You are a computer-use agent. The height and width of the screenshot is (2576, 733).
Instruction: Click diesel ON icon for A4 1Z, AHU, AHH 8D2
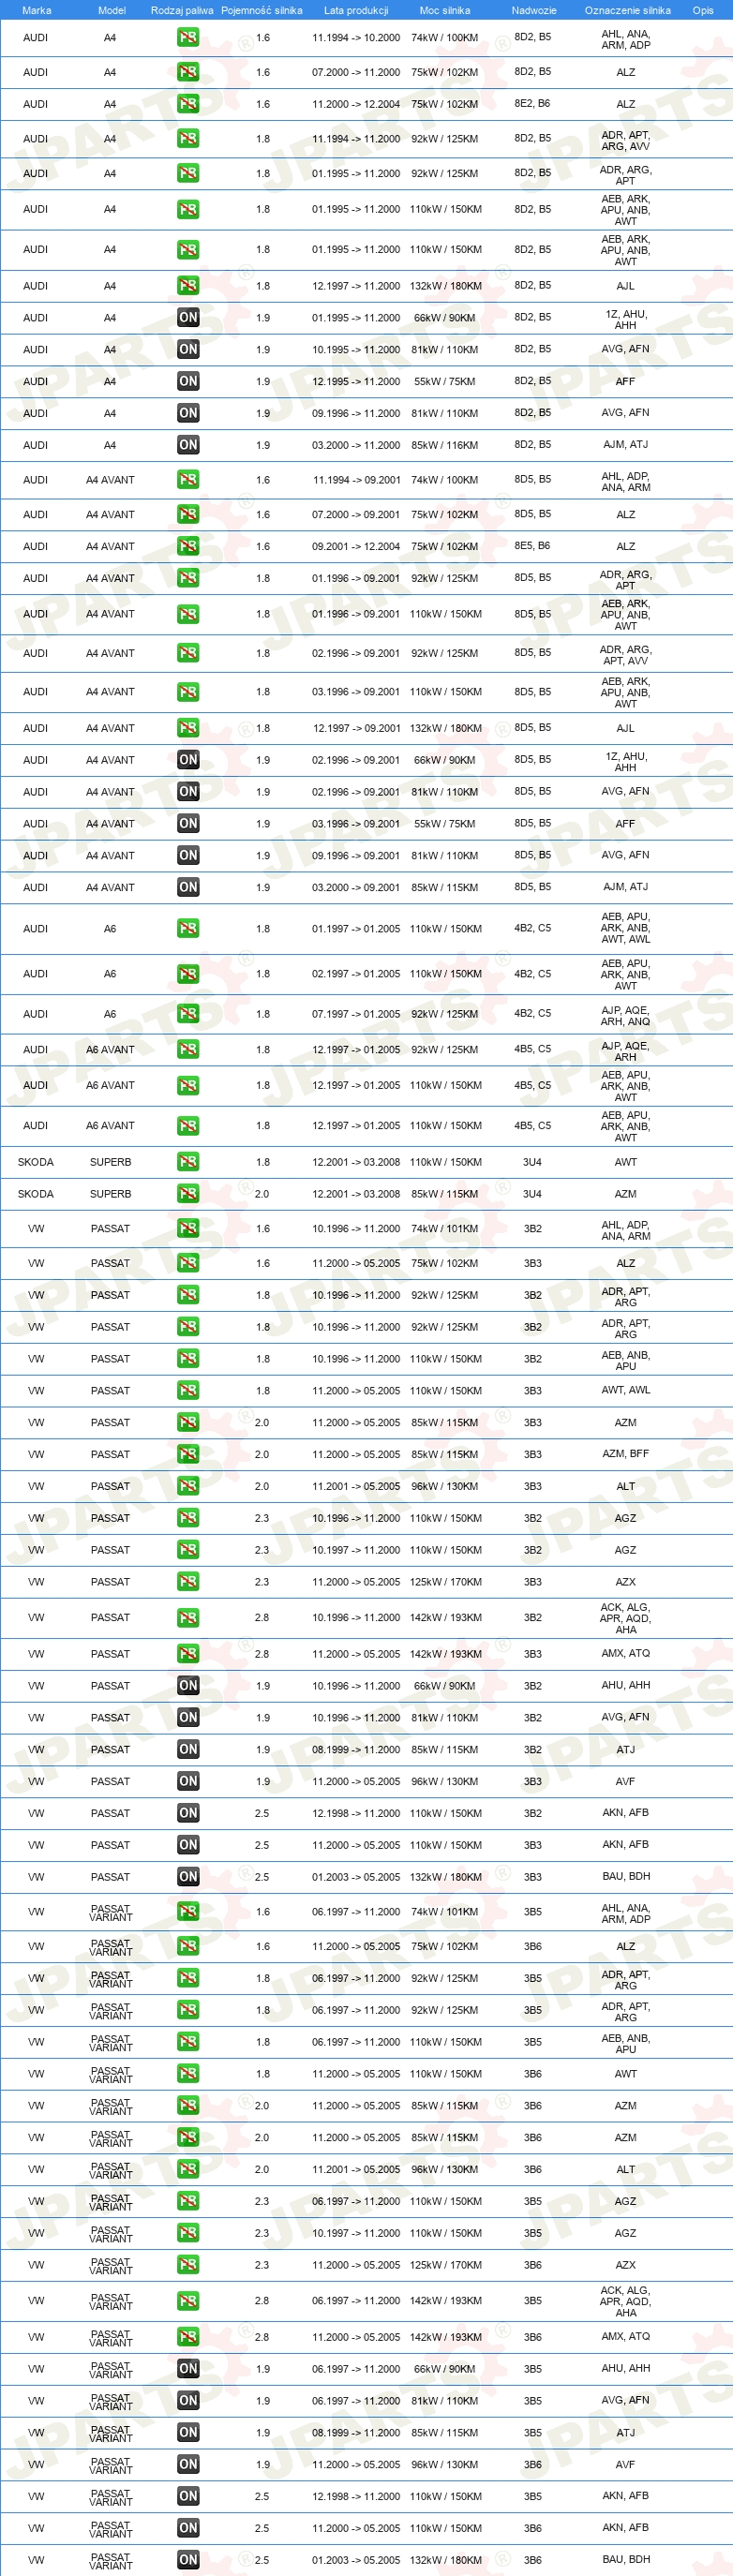point(188,318)
